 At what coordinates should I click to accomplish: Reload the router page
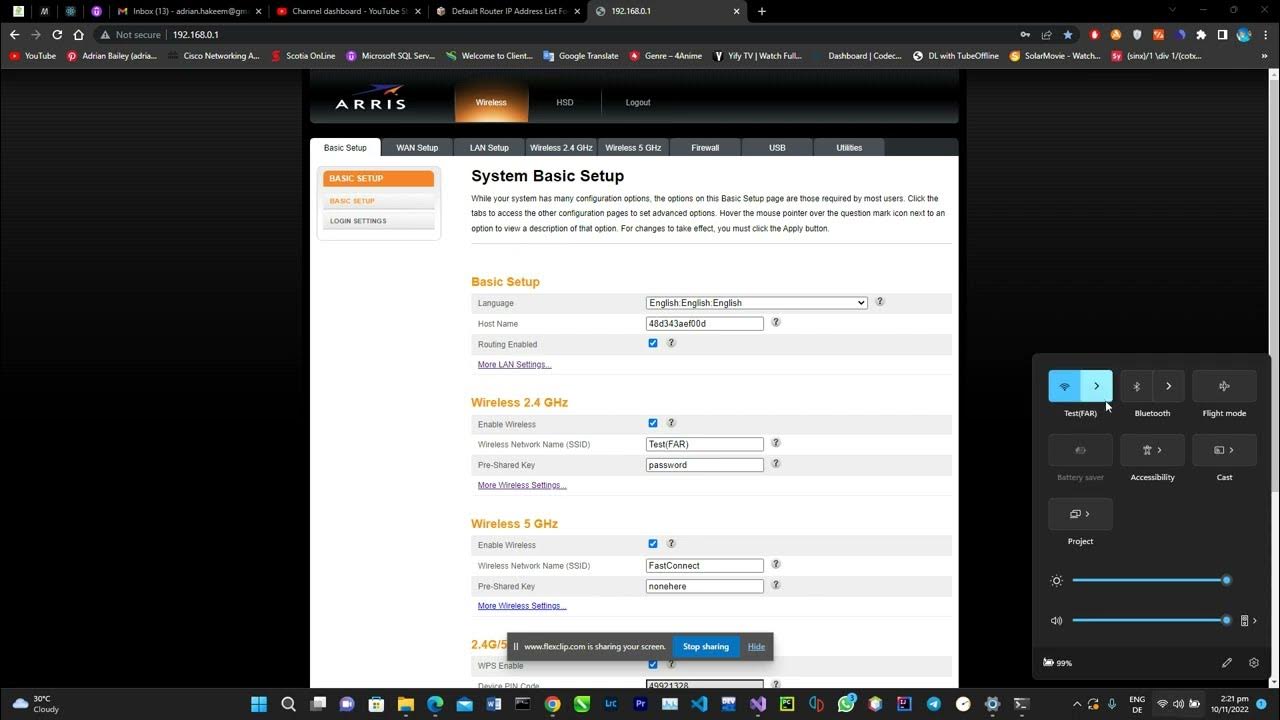57,34
